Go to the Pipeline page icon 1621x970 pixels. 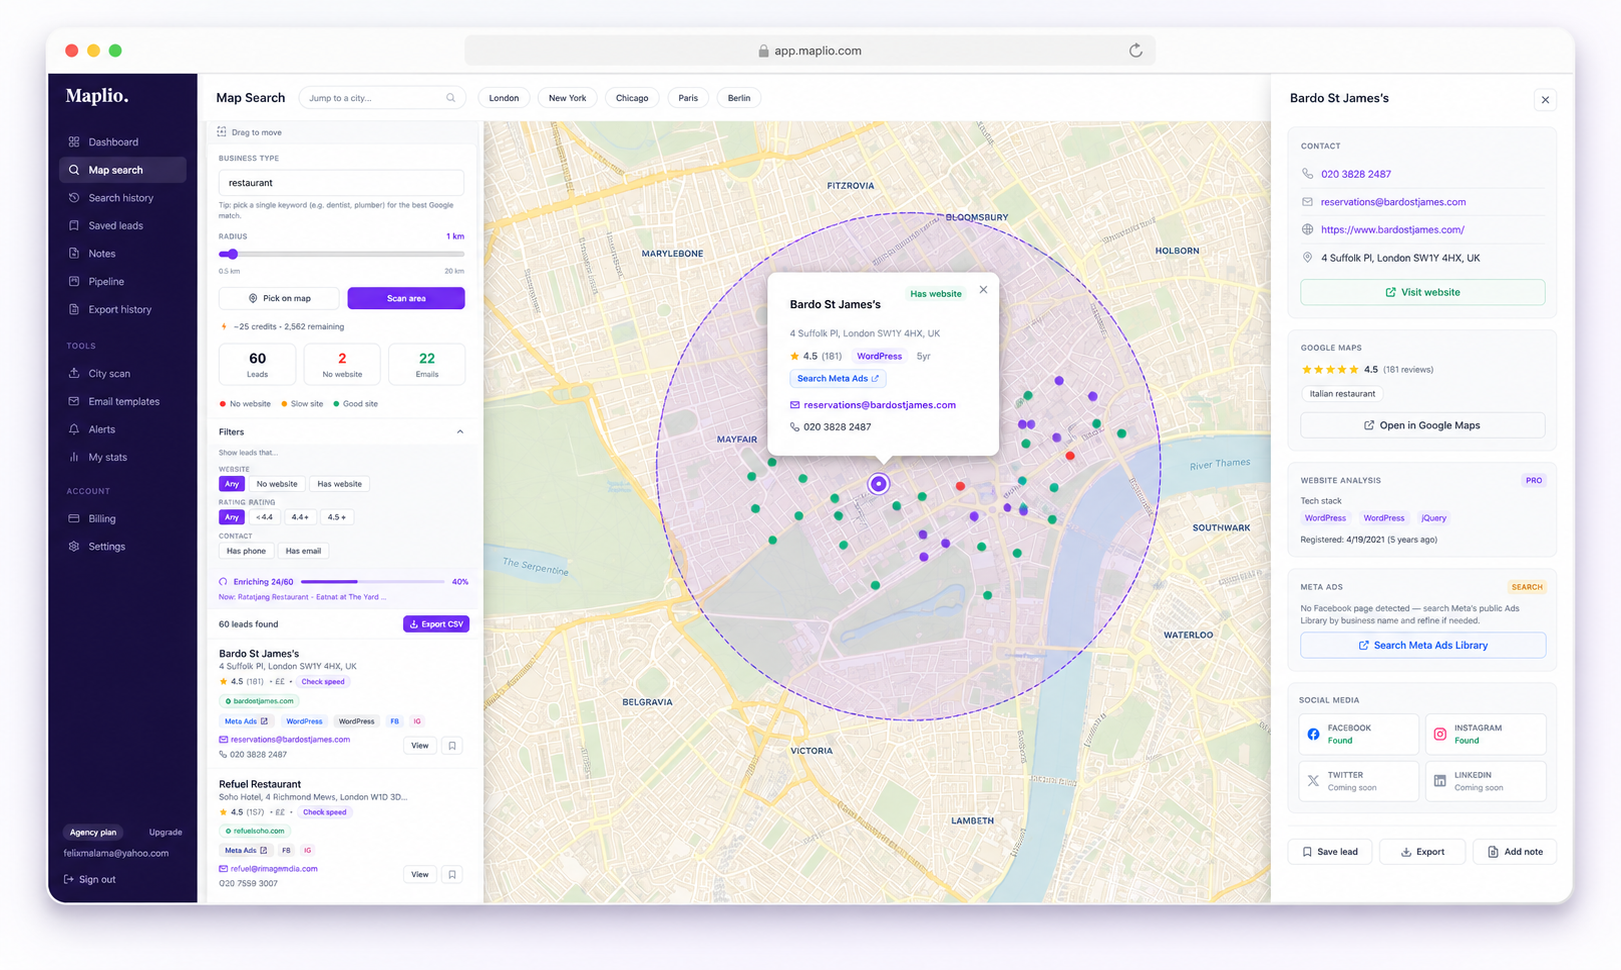(74, 282)
